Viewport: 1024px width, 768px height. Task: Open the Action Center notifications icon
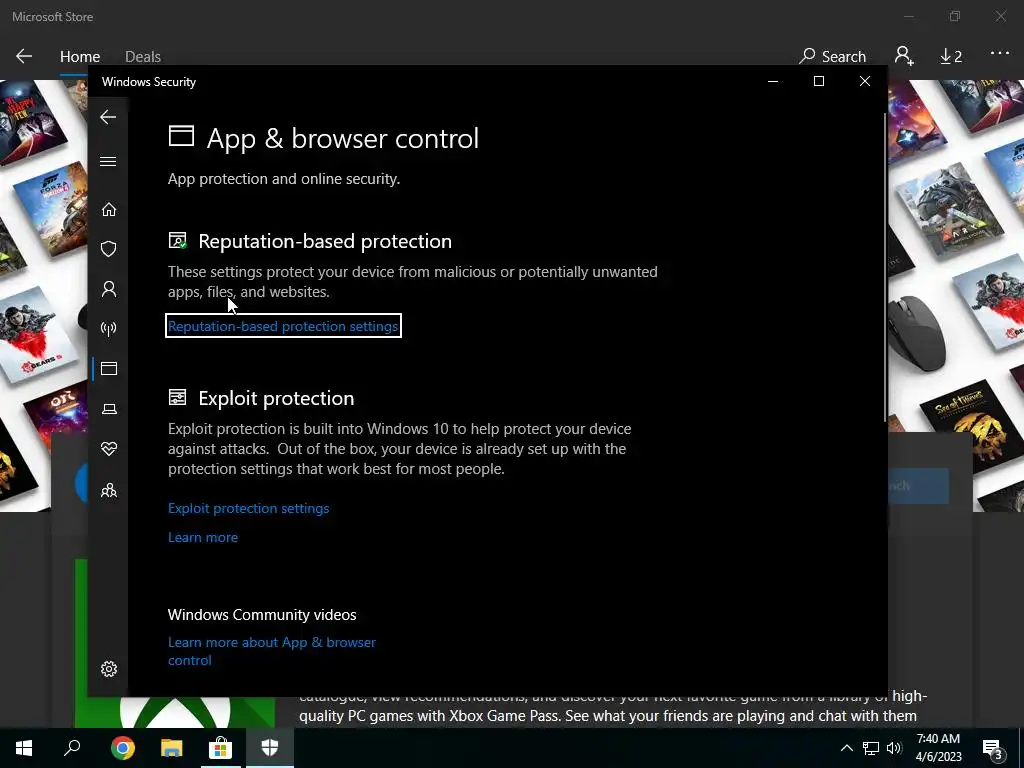coord(993,748)
